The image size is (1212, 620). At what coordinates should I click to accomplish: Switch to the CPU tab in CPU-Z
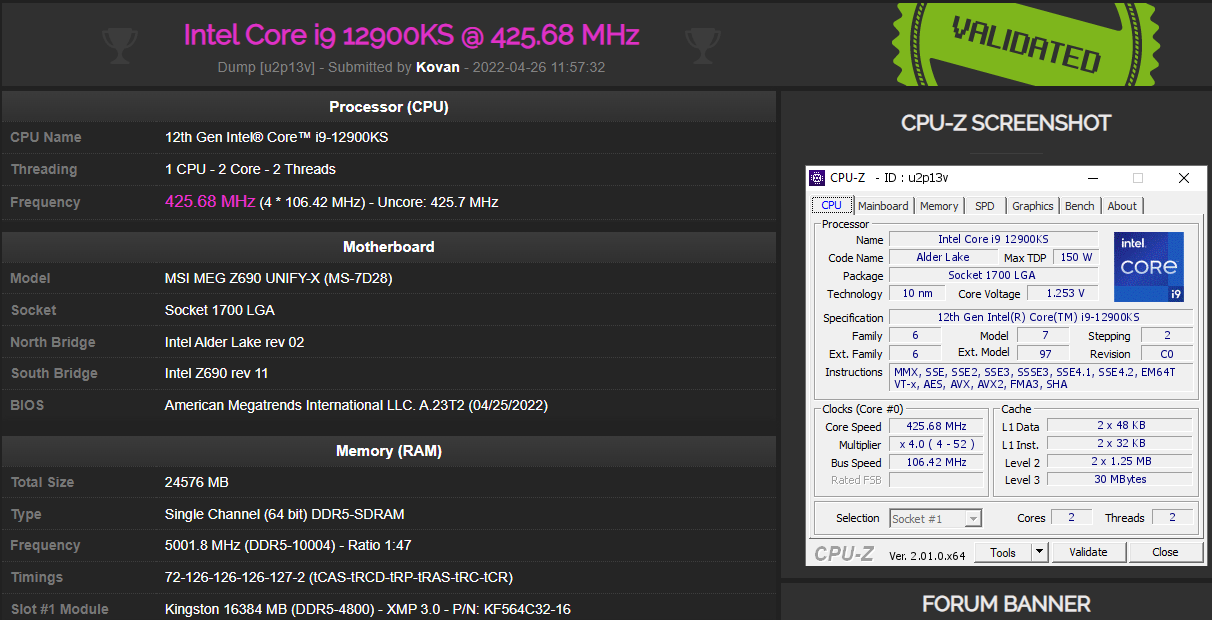[x=832, y=205]
